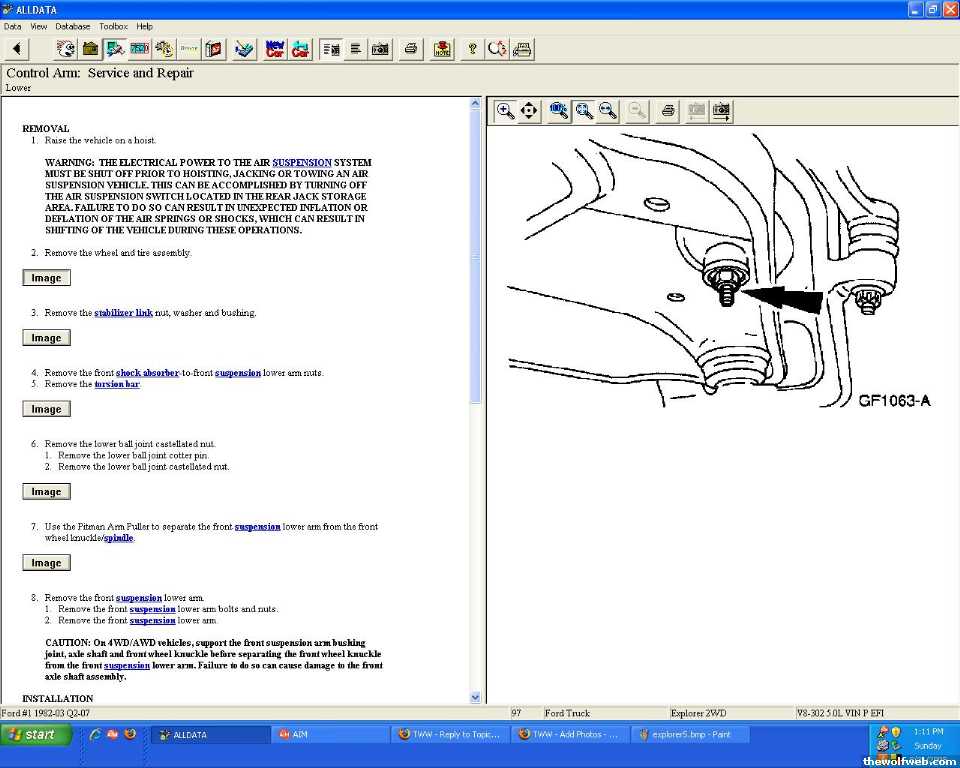Screen dimensions: 960x768
Task: Print the diagram from the image toolbar
Action: point(668,111)
